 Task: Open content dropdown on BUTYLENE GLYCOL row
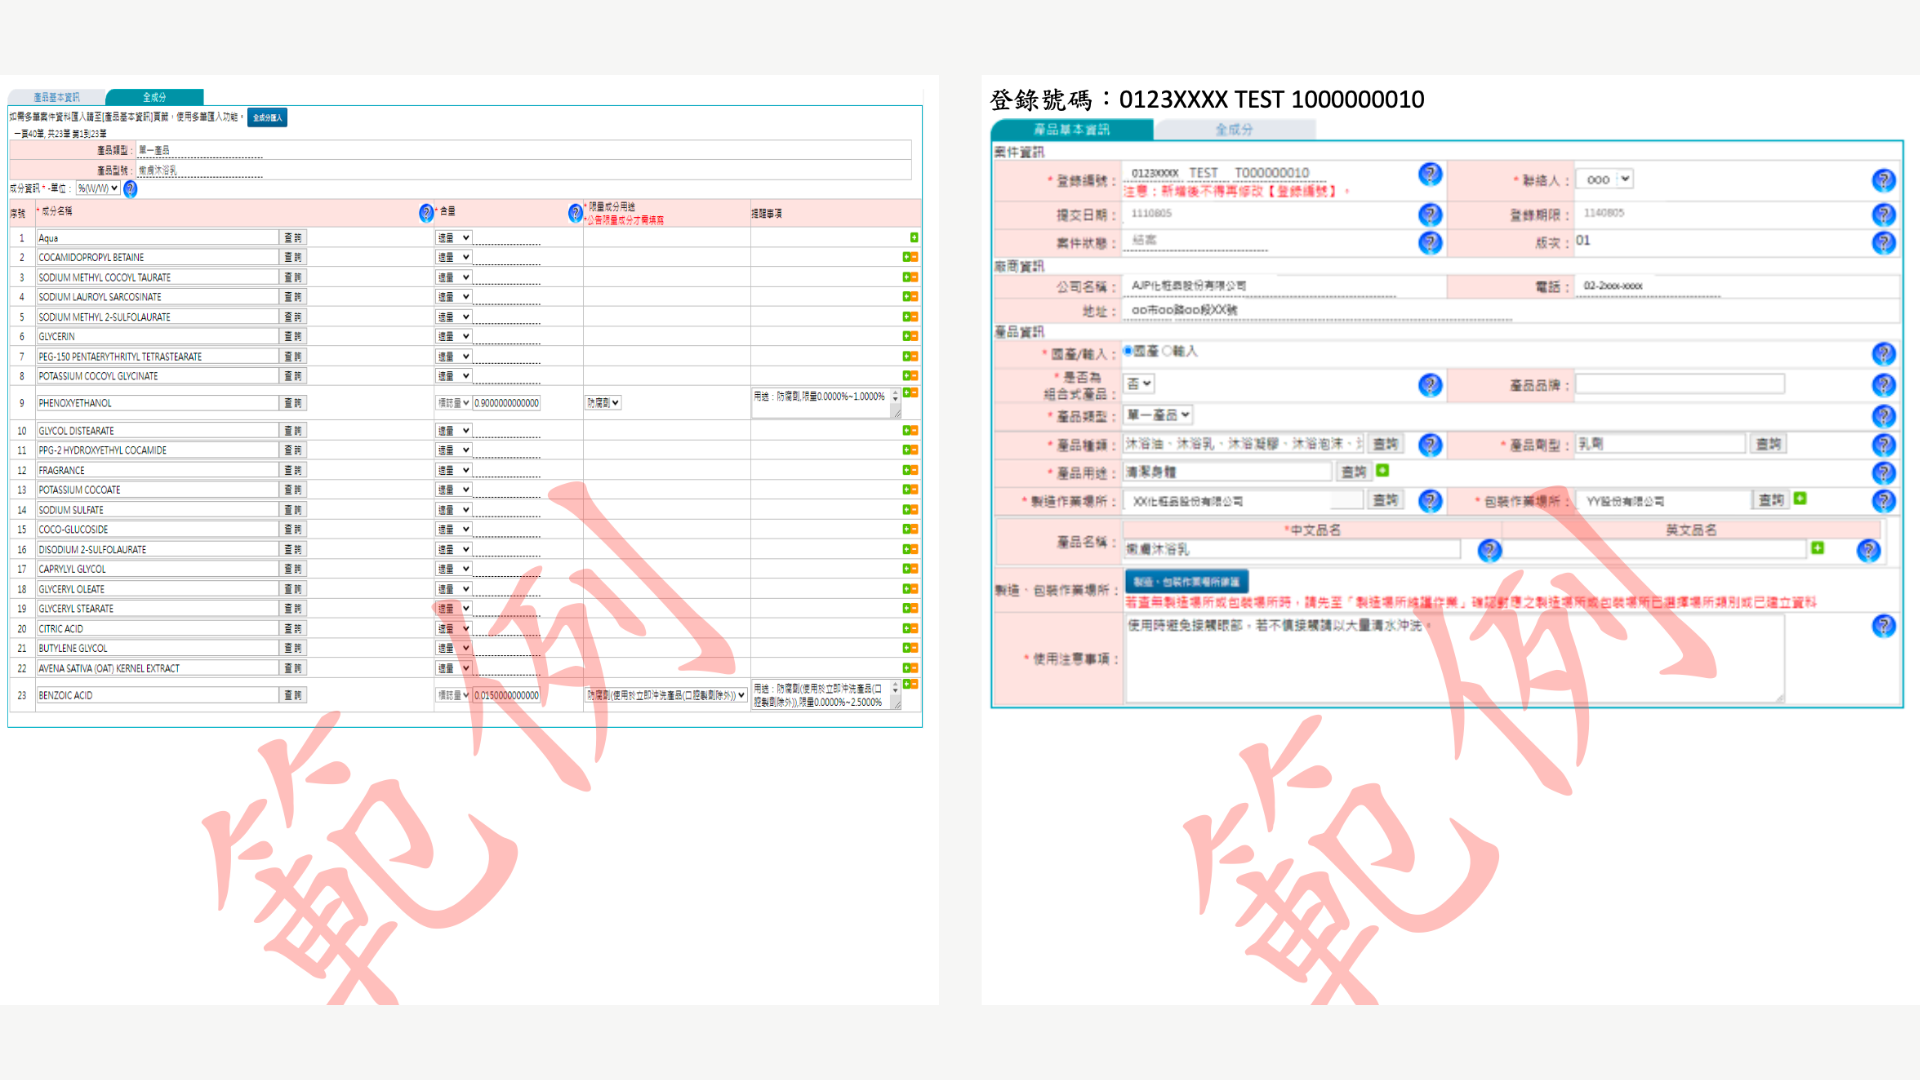[x=453, y=648]
